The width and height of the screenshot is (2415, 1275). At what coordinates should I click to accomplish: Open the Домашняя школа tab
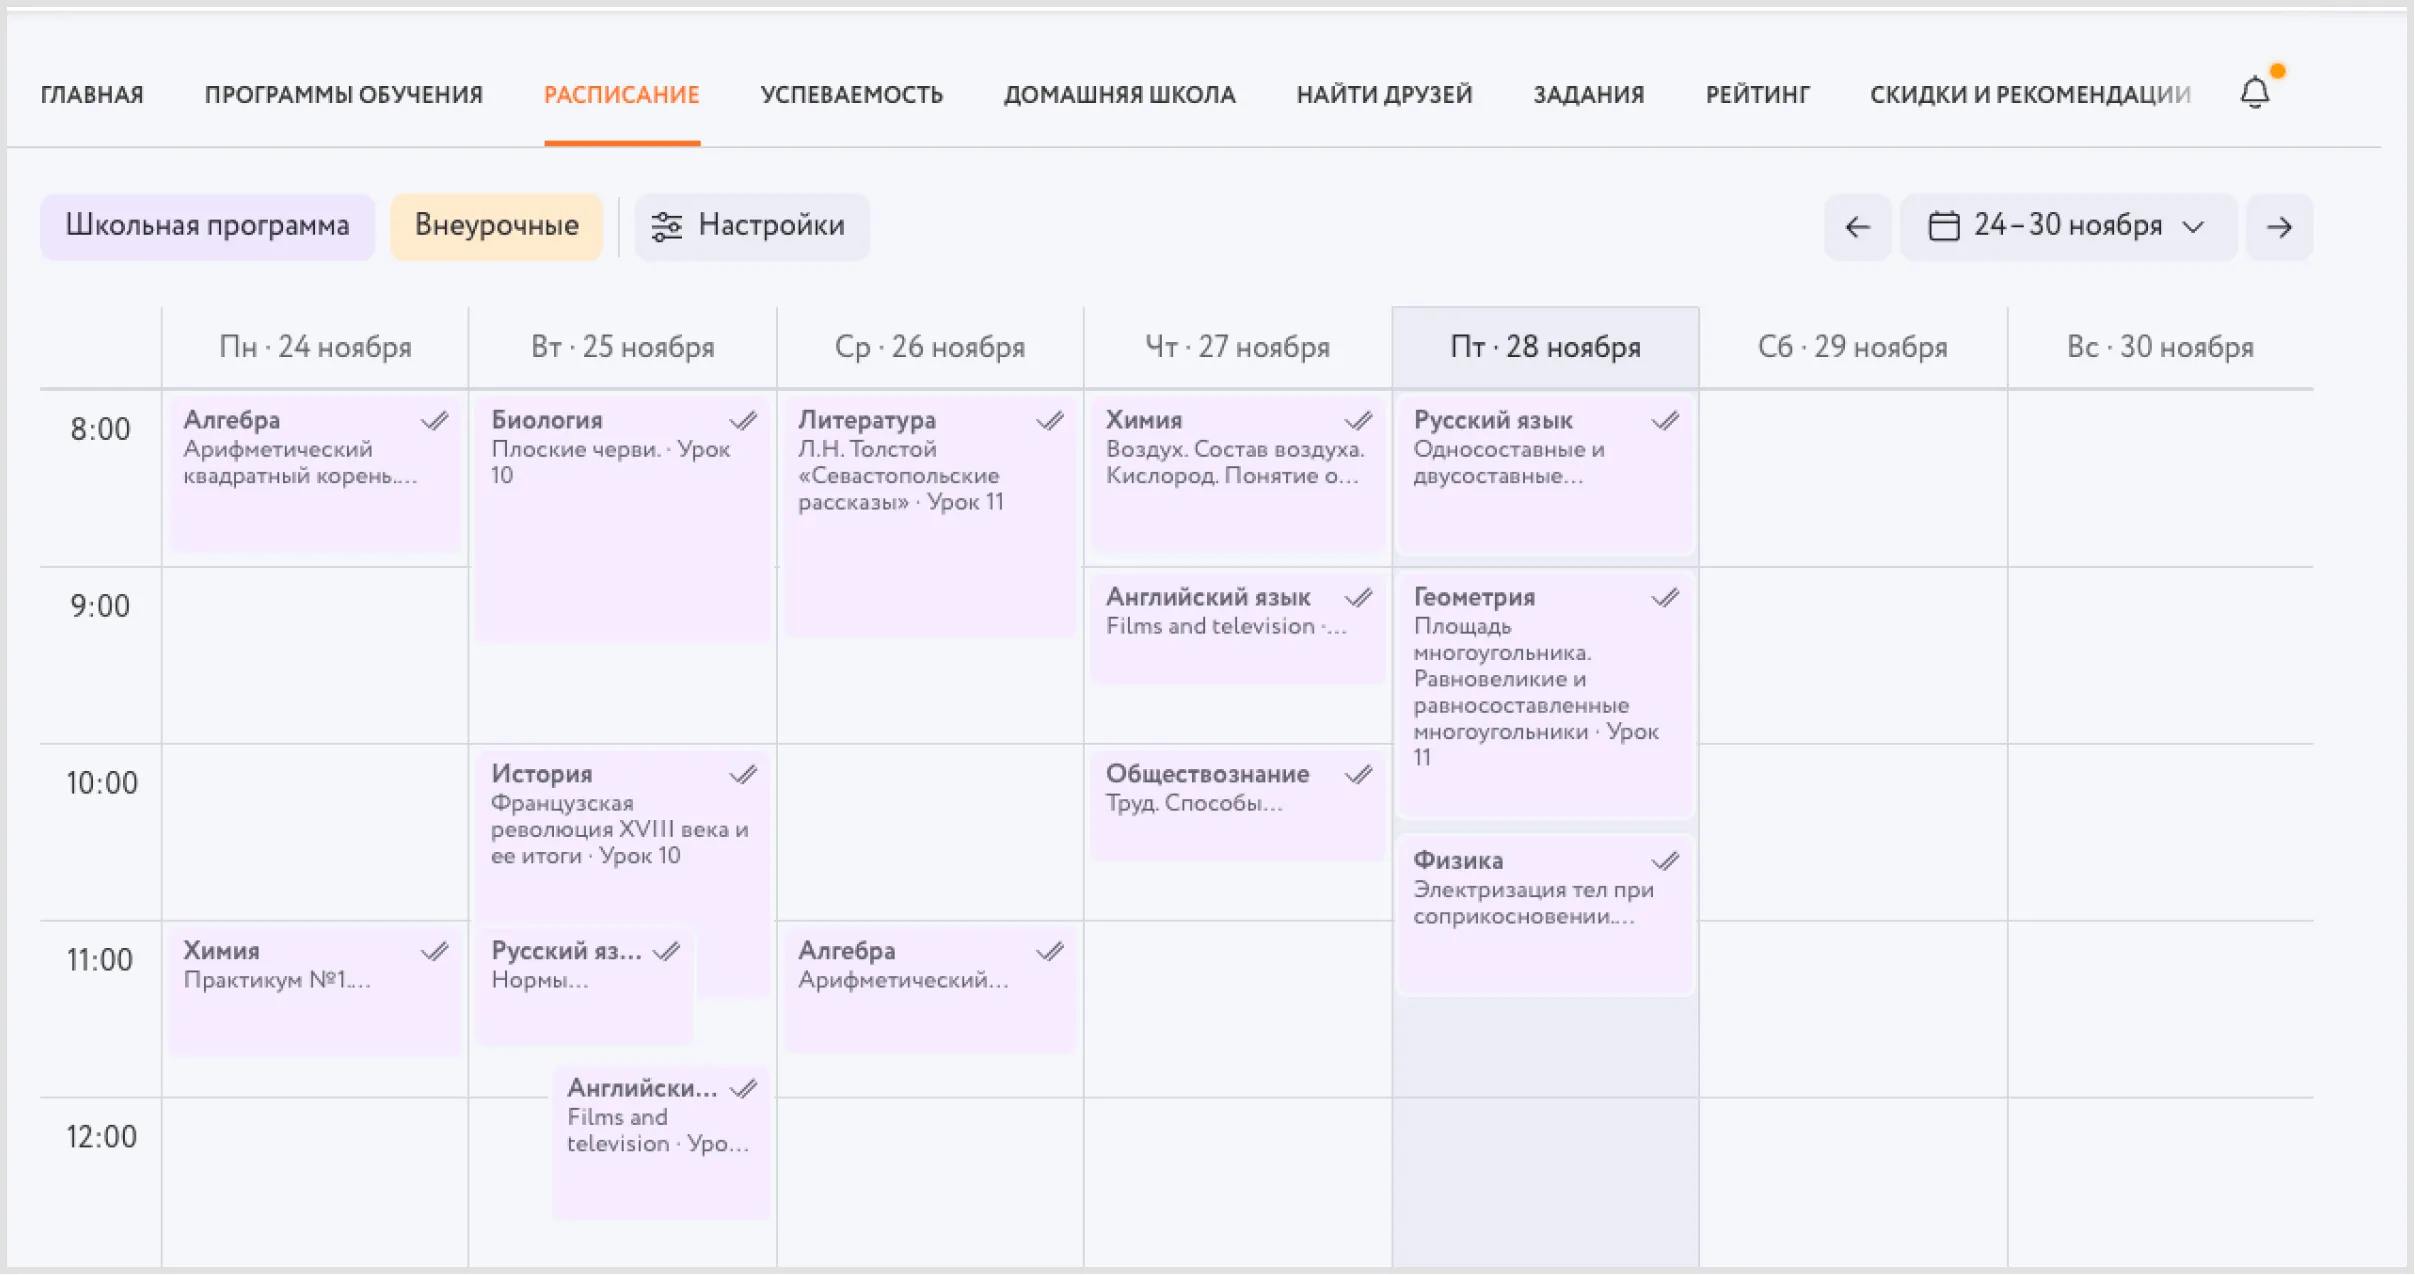pyautogui.click(x=1119, y=95)
